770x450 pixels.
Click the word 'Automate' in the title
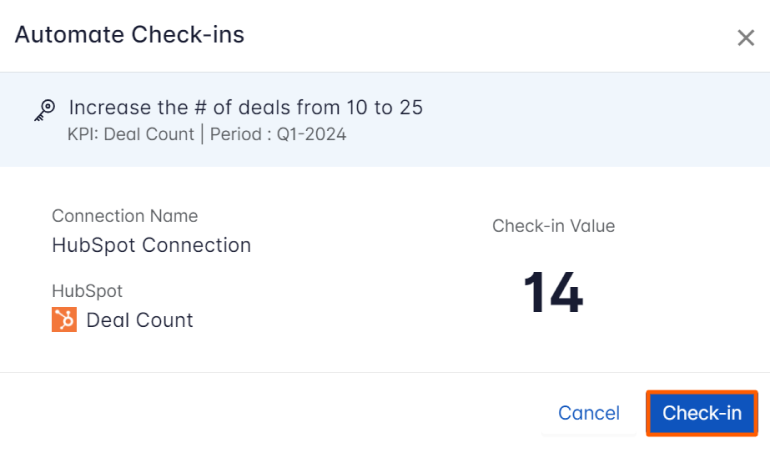pos(70,34)
